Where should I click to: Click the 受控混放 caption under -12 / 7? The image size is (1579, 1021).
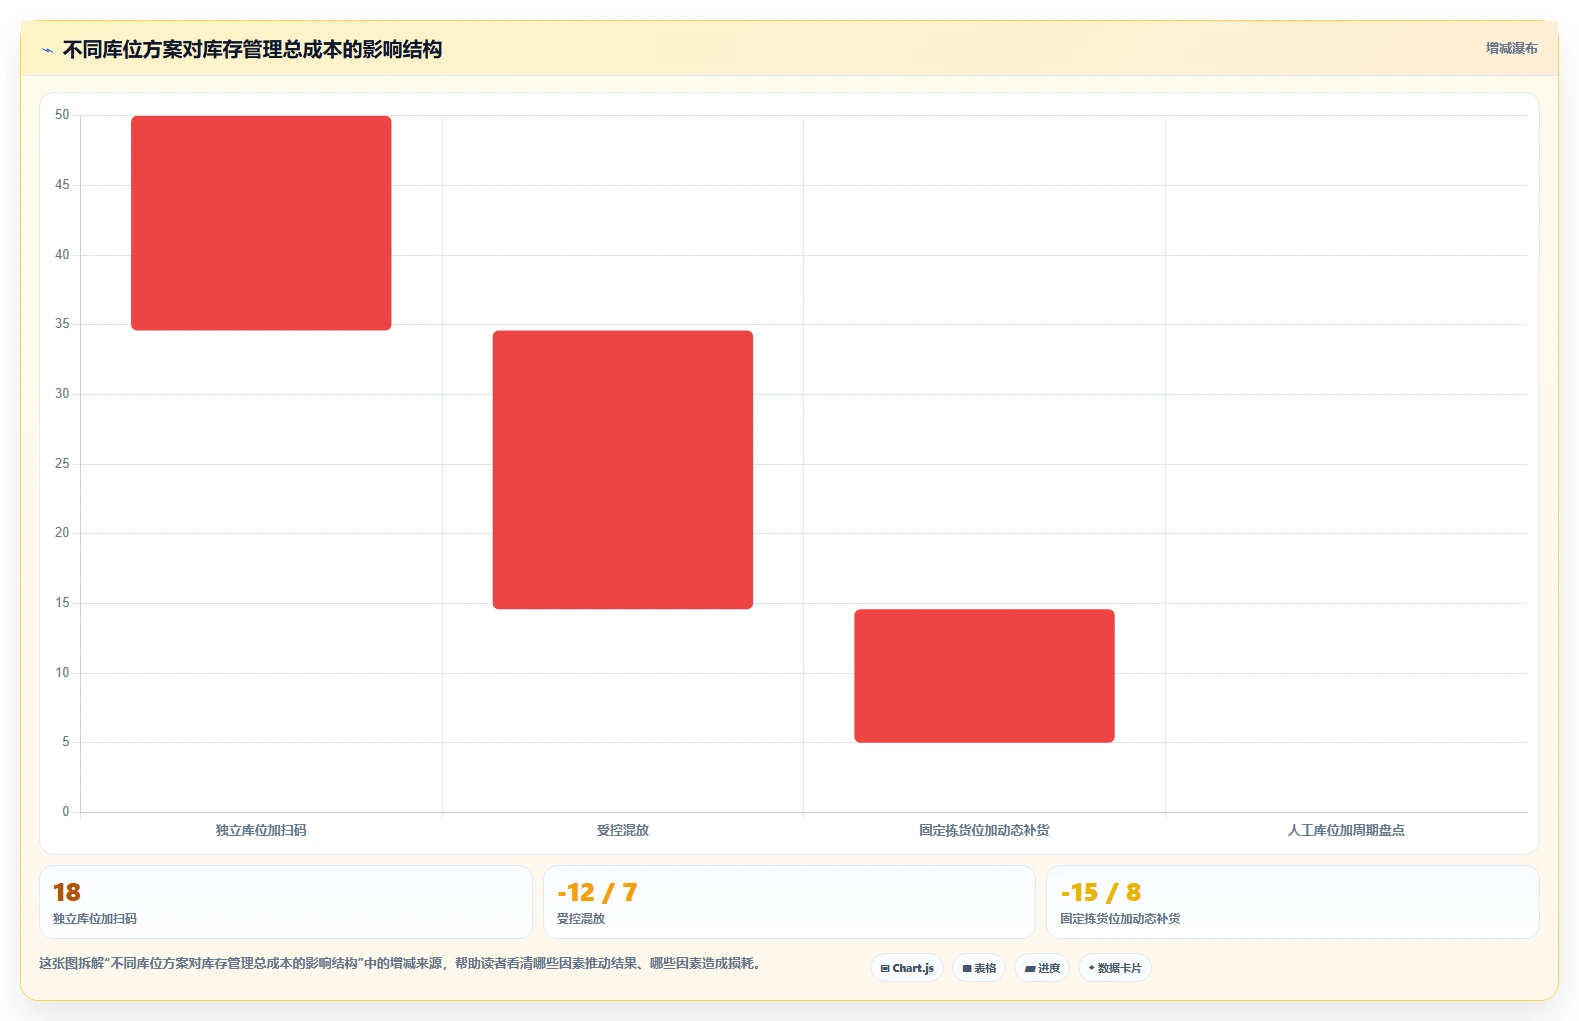(581, 919)
